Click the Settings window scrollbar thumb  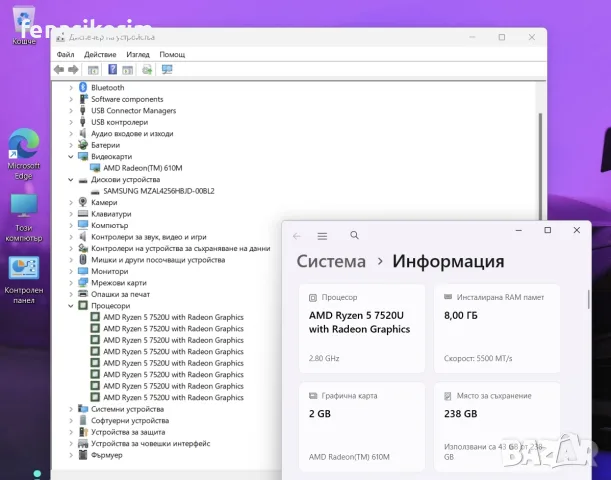pos(588,299)
